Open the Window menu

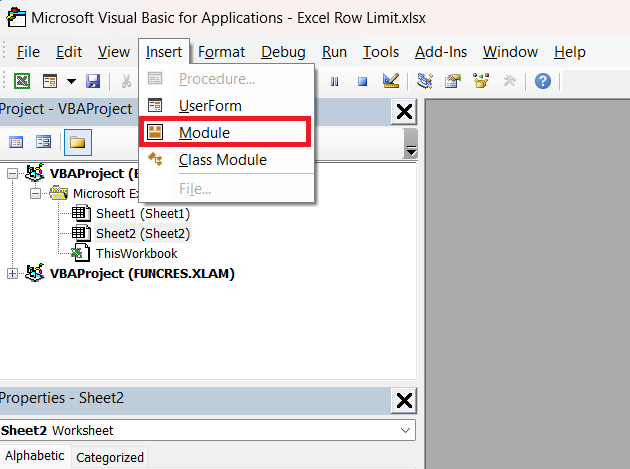pos(510,52)
